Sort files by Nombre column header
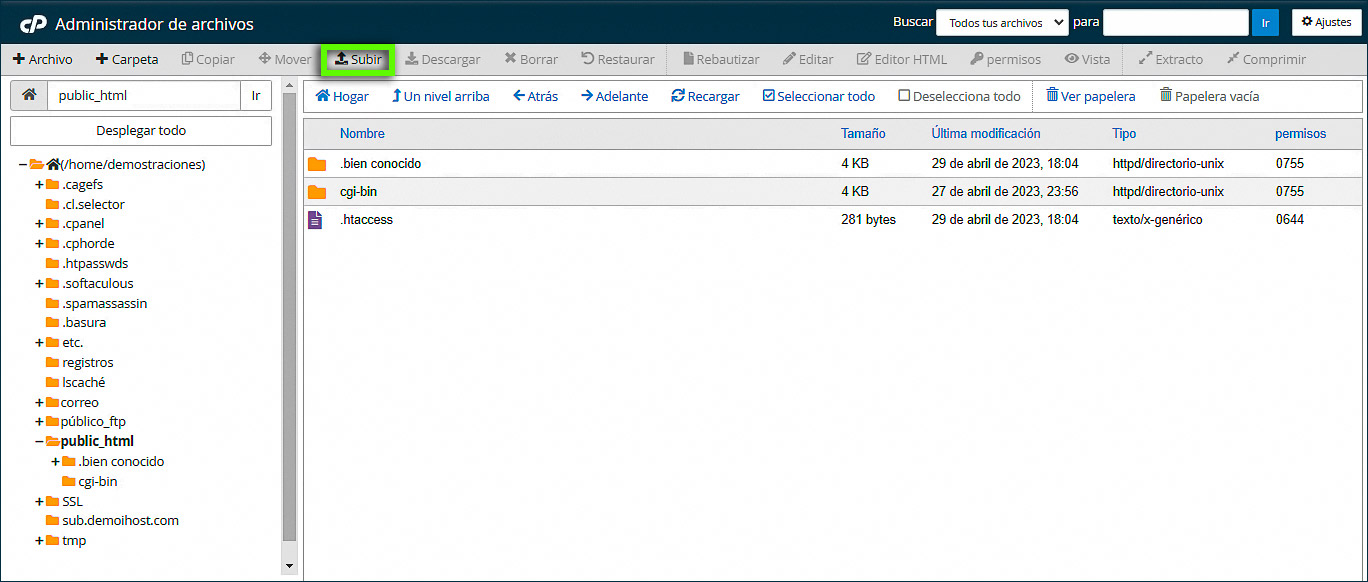This screenshot has height=582, width=1368. [362, 133]
